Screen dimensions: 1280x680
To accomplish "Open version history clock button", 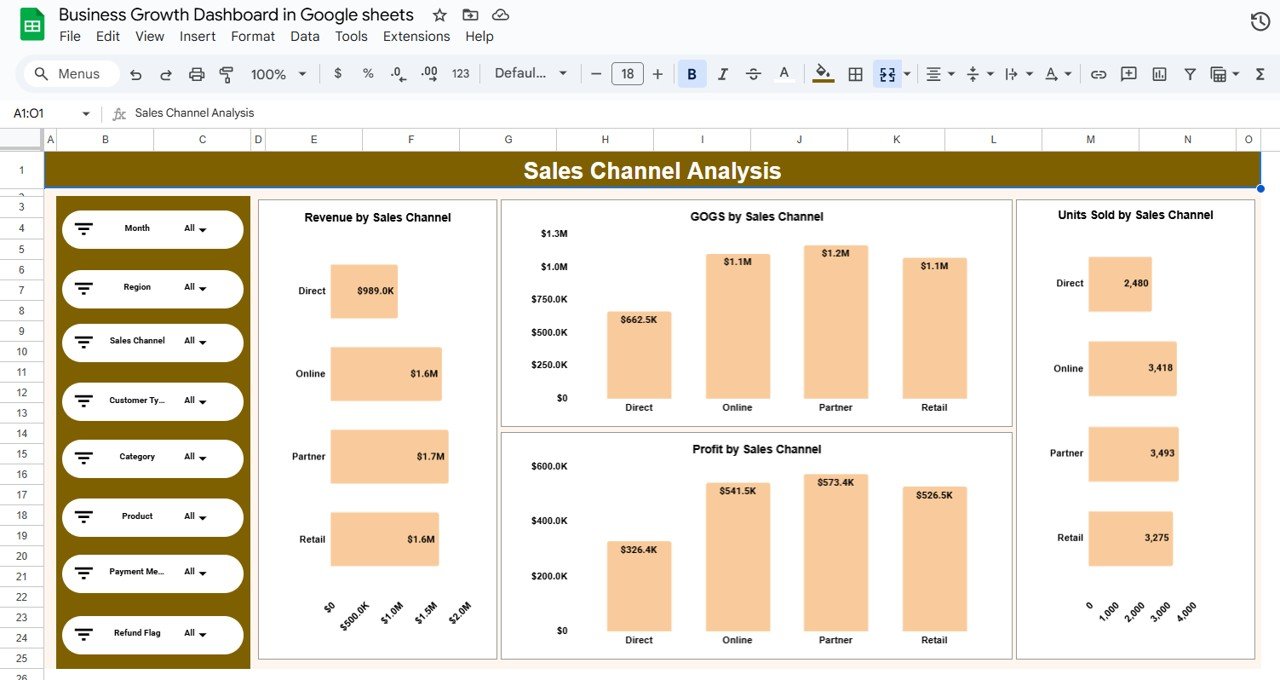I will [x=1259, y=19].
